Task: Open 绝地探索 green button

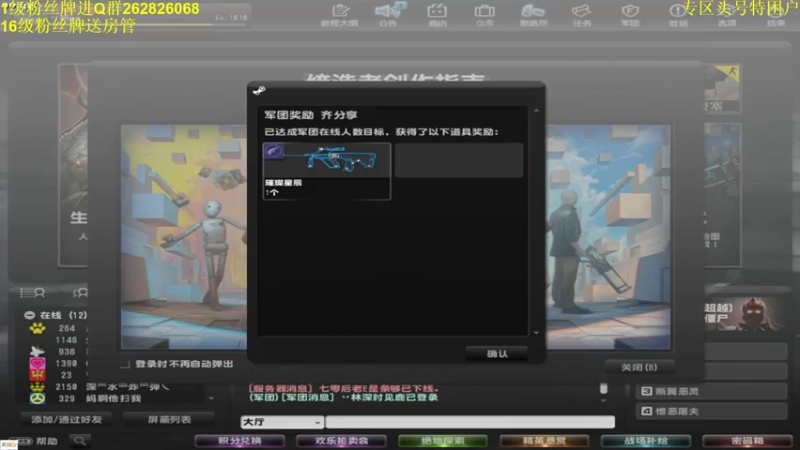Action: [x=443, y=441]
